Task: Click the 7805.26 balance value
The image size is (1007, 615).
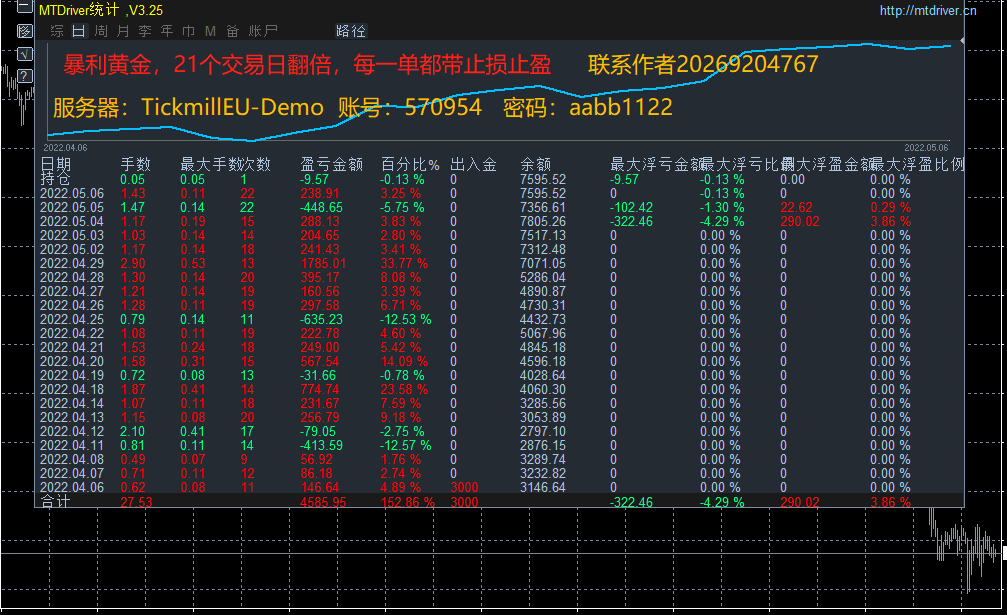Action: click(x=543, y=221)
